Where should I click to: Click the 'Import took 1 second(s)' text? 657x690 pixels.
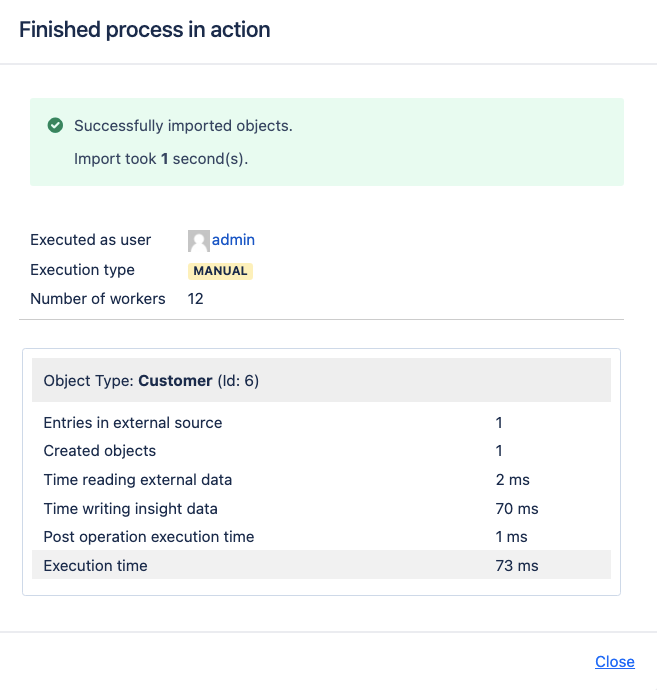click(160, 158)
